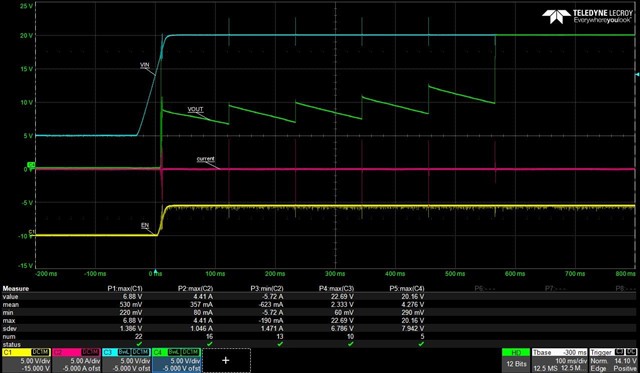Add a new trace with the plus box
Screen dimensions: 640x373
pos(226,360)
